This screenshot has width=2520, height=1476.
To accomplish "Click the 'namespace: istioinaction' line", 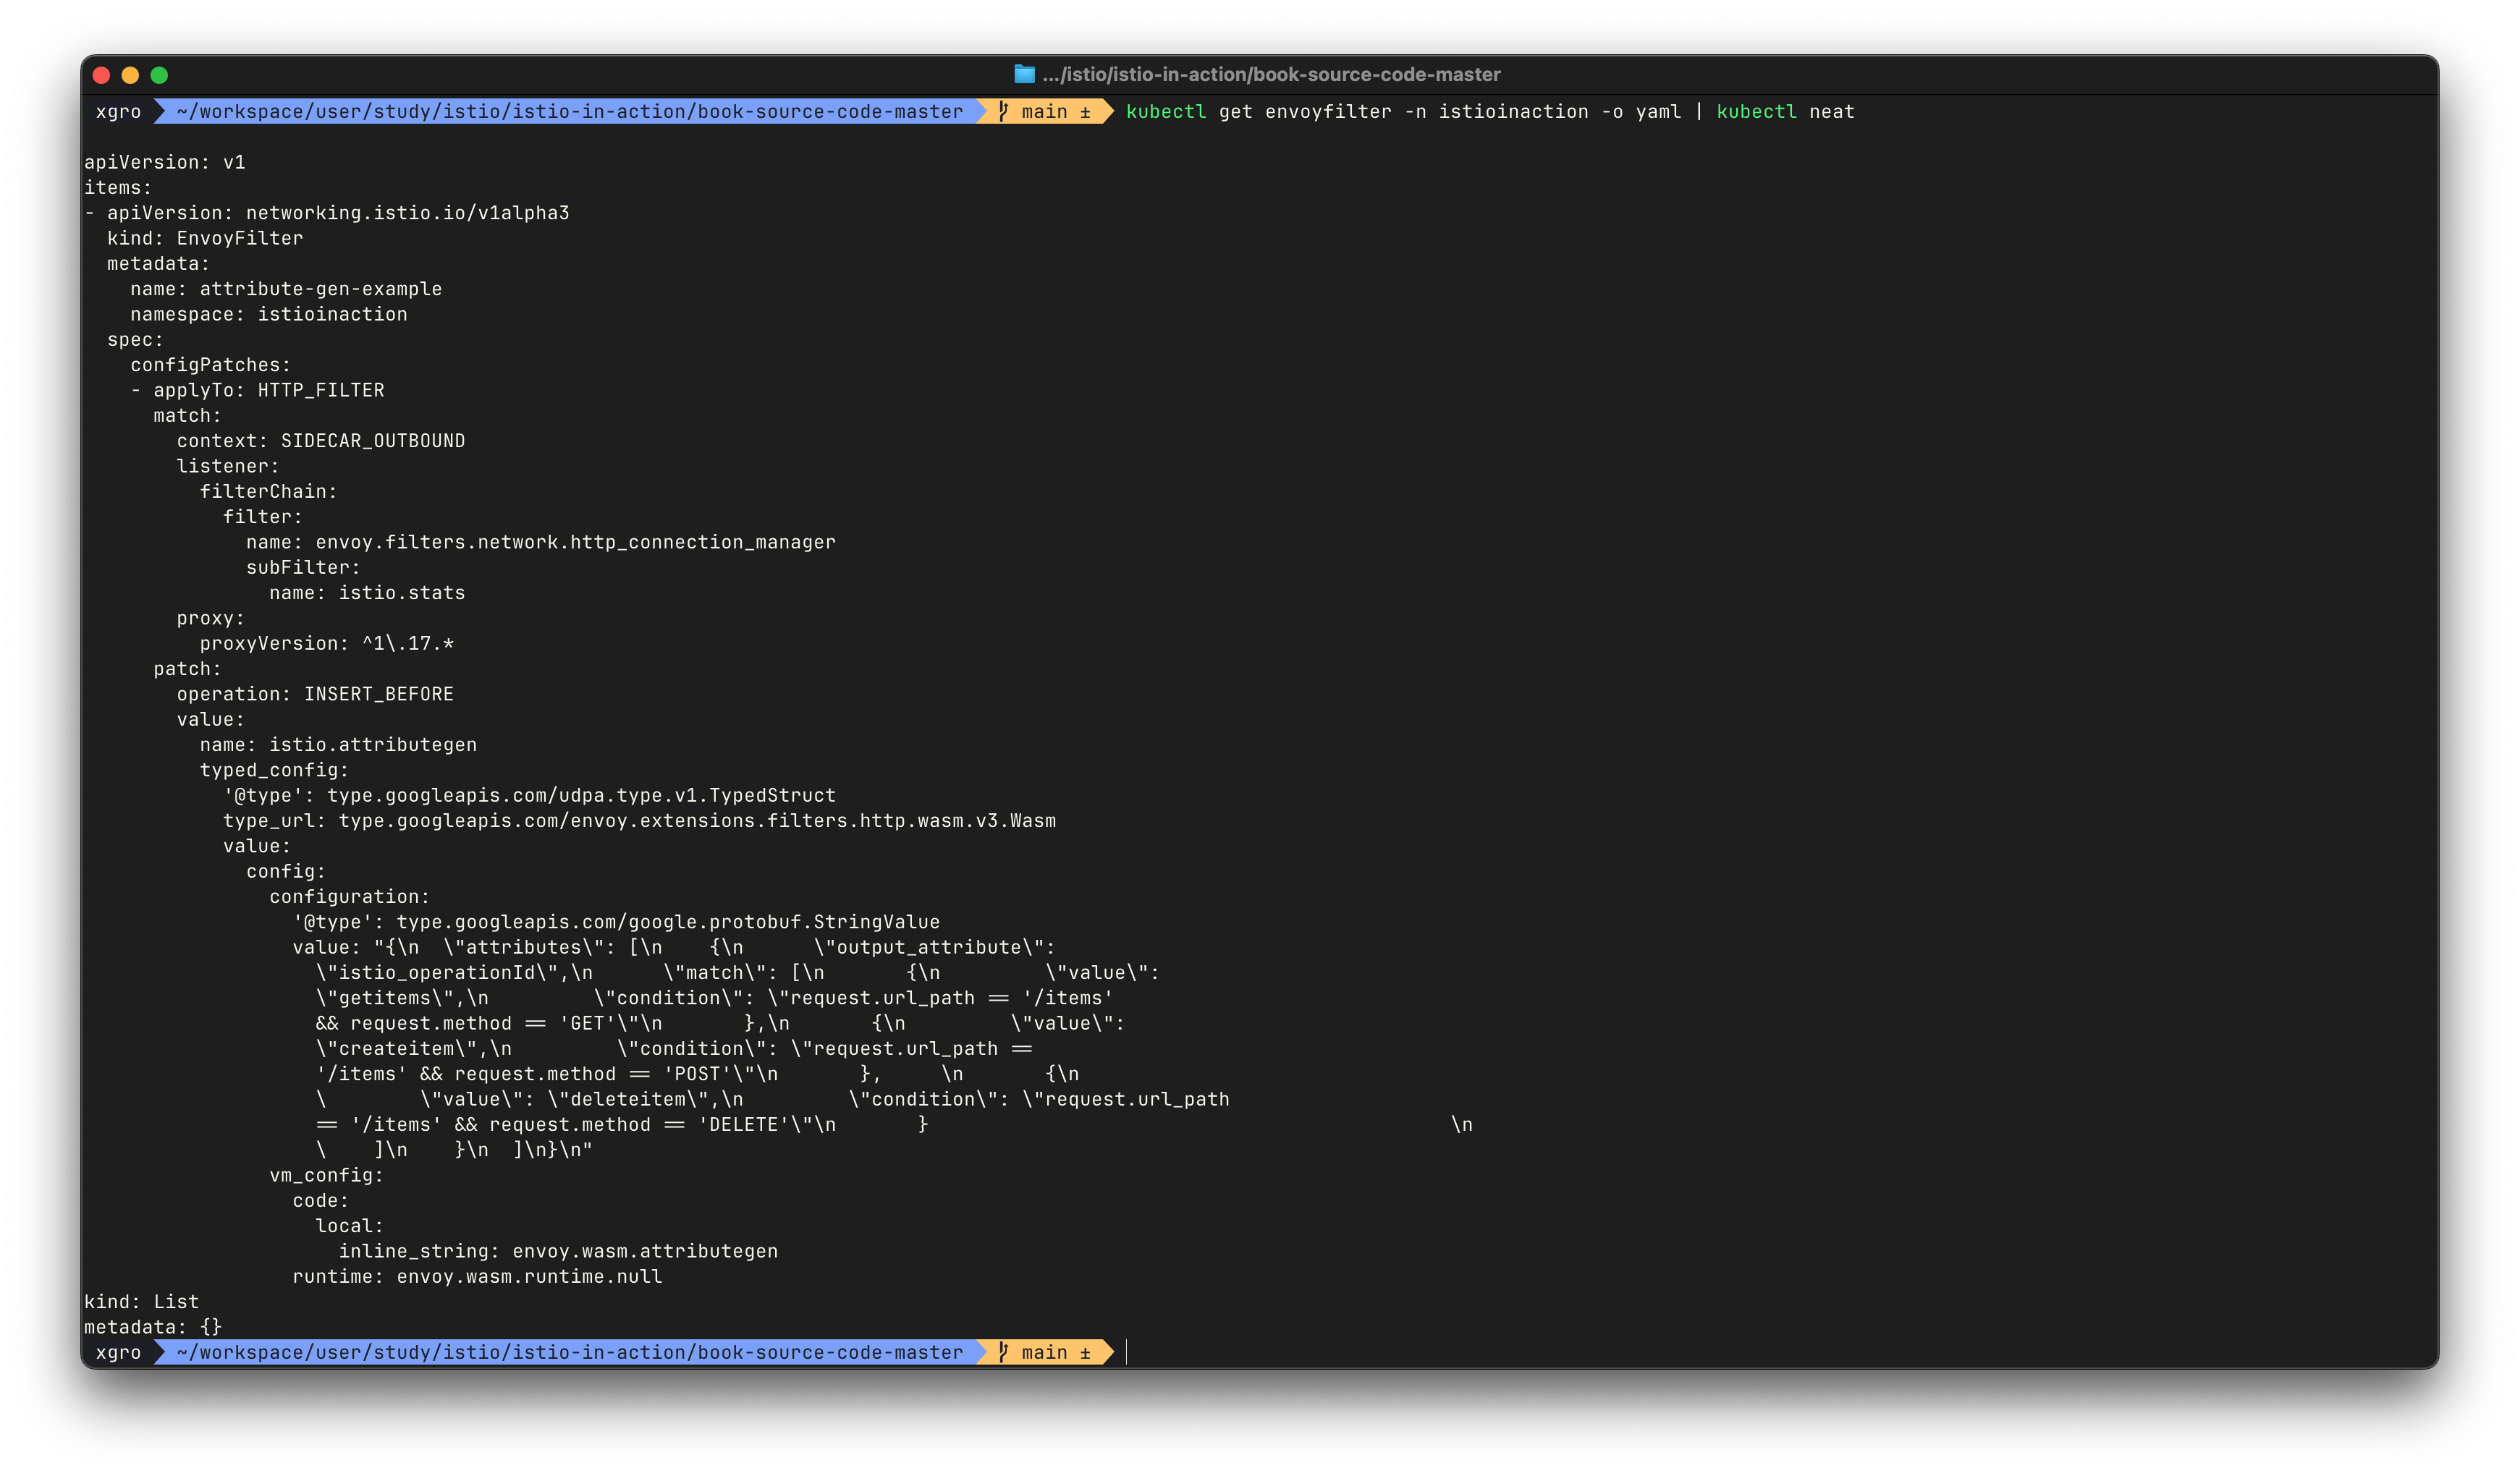I will coord(269,314).
